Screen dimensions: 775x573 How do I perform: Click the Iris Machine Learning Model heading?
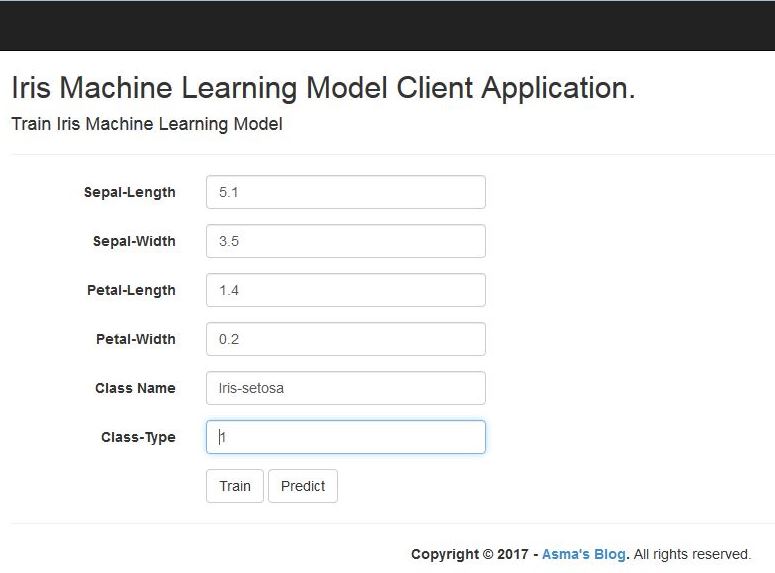323,88
